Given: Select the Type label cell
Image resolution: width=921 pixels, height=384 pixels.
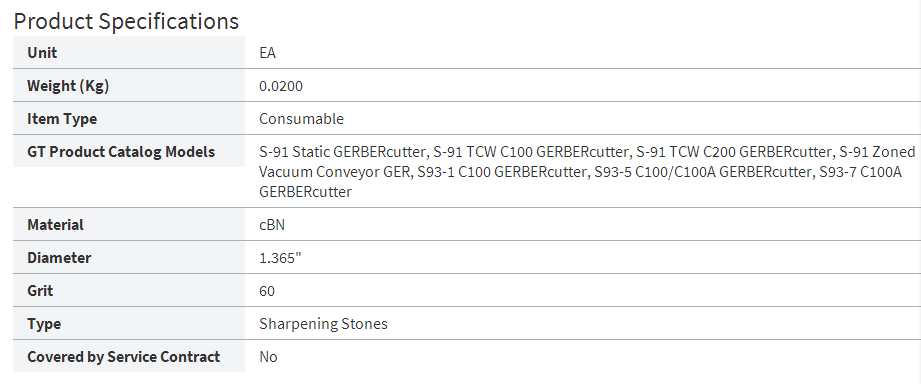Looking at the screenshot, I should 129,323.
